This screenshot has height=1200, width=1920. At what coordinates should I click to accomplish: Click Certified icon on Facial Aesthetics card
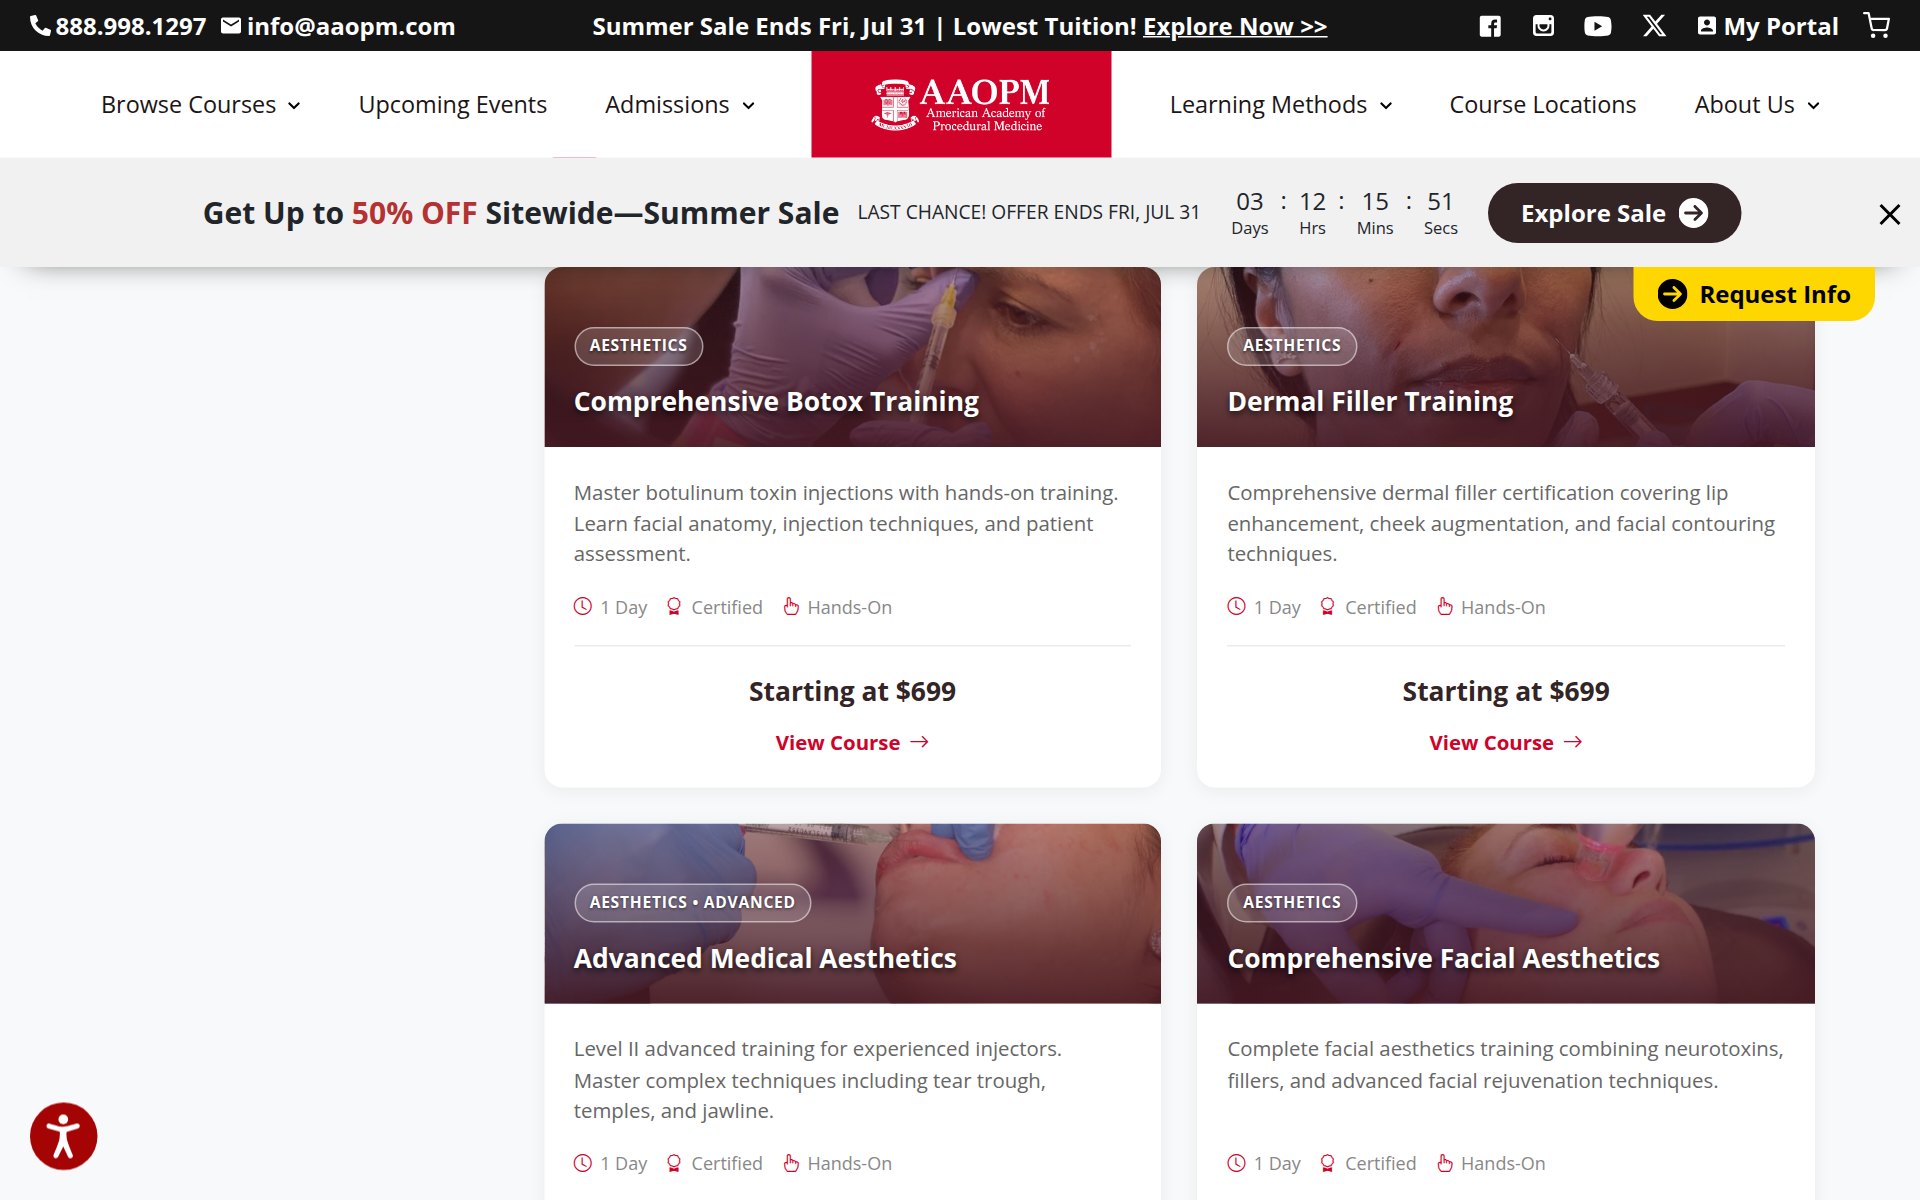(1327, 1163)
